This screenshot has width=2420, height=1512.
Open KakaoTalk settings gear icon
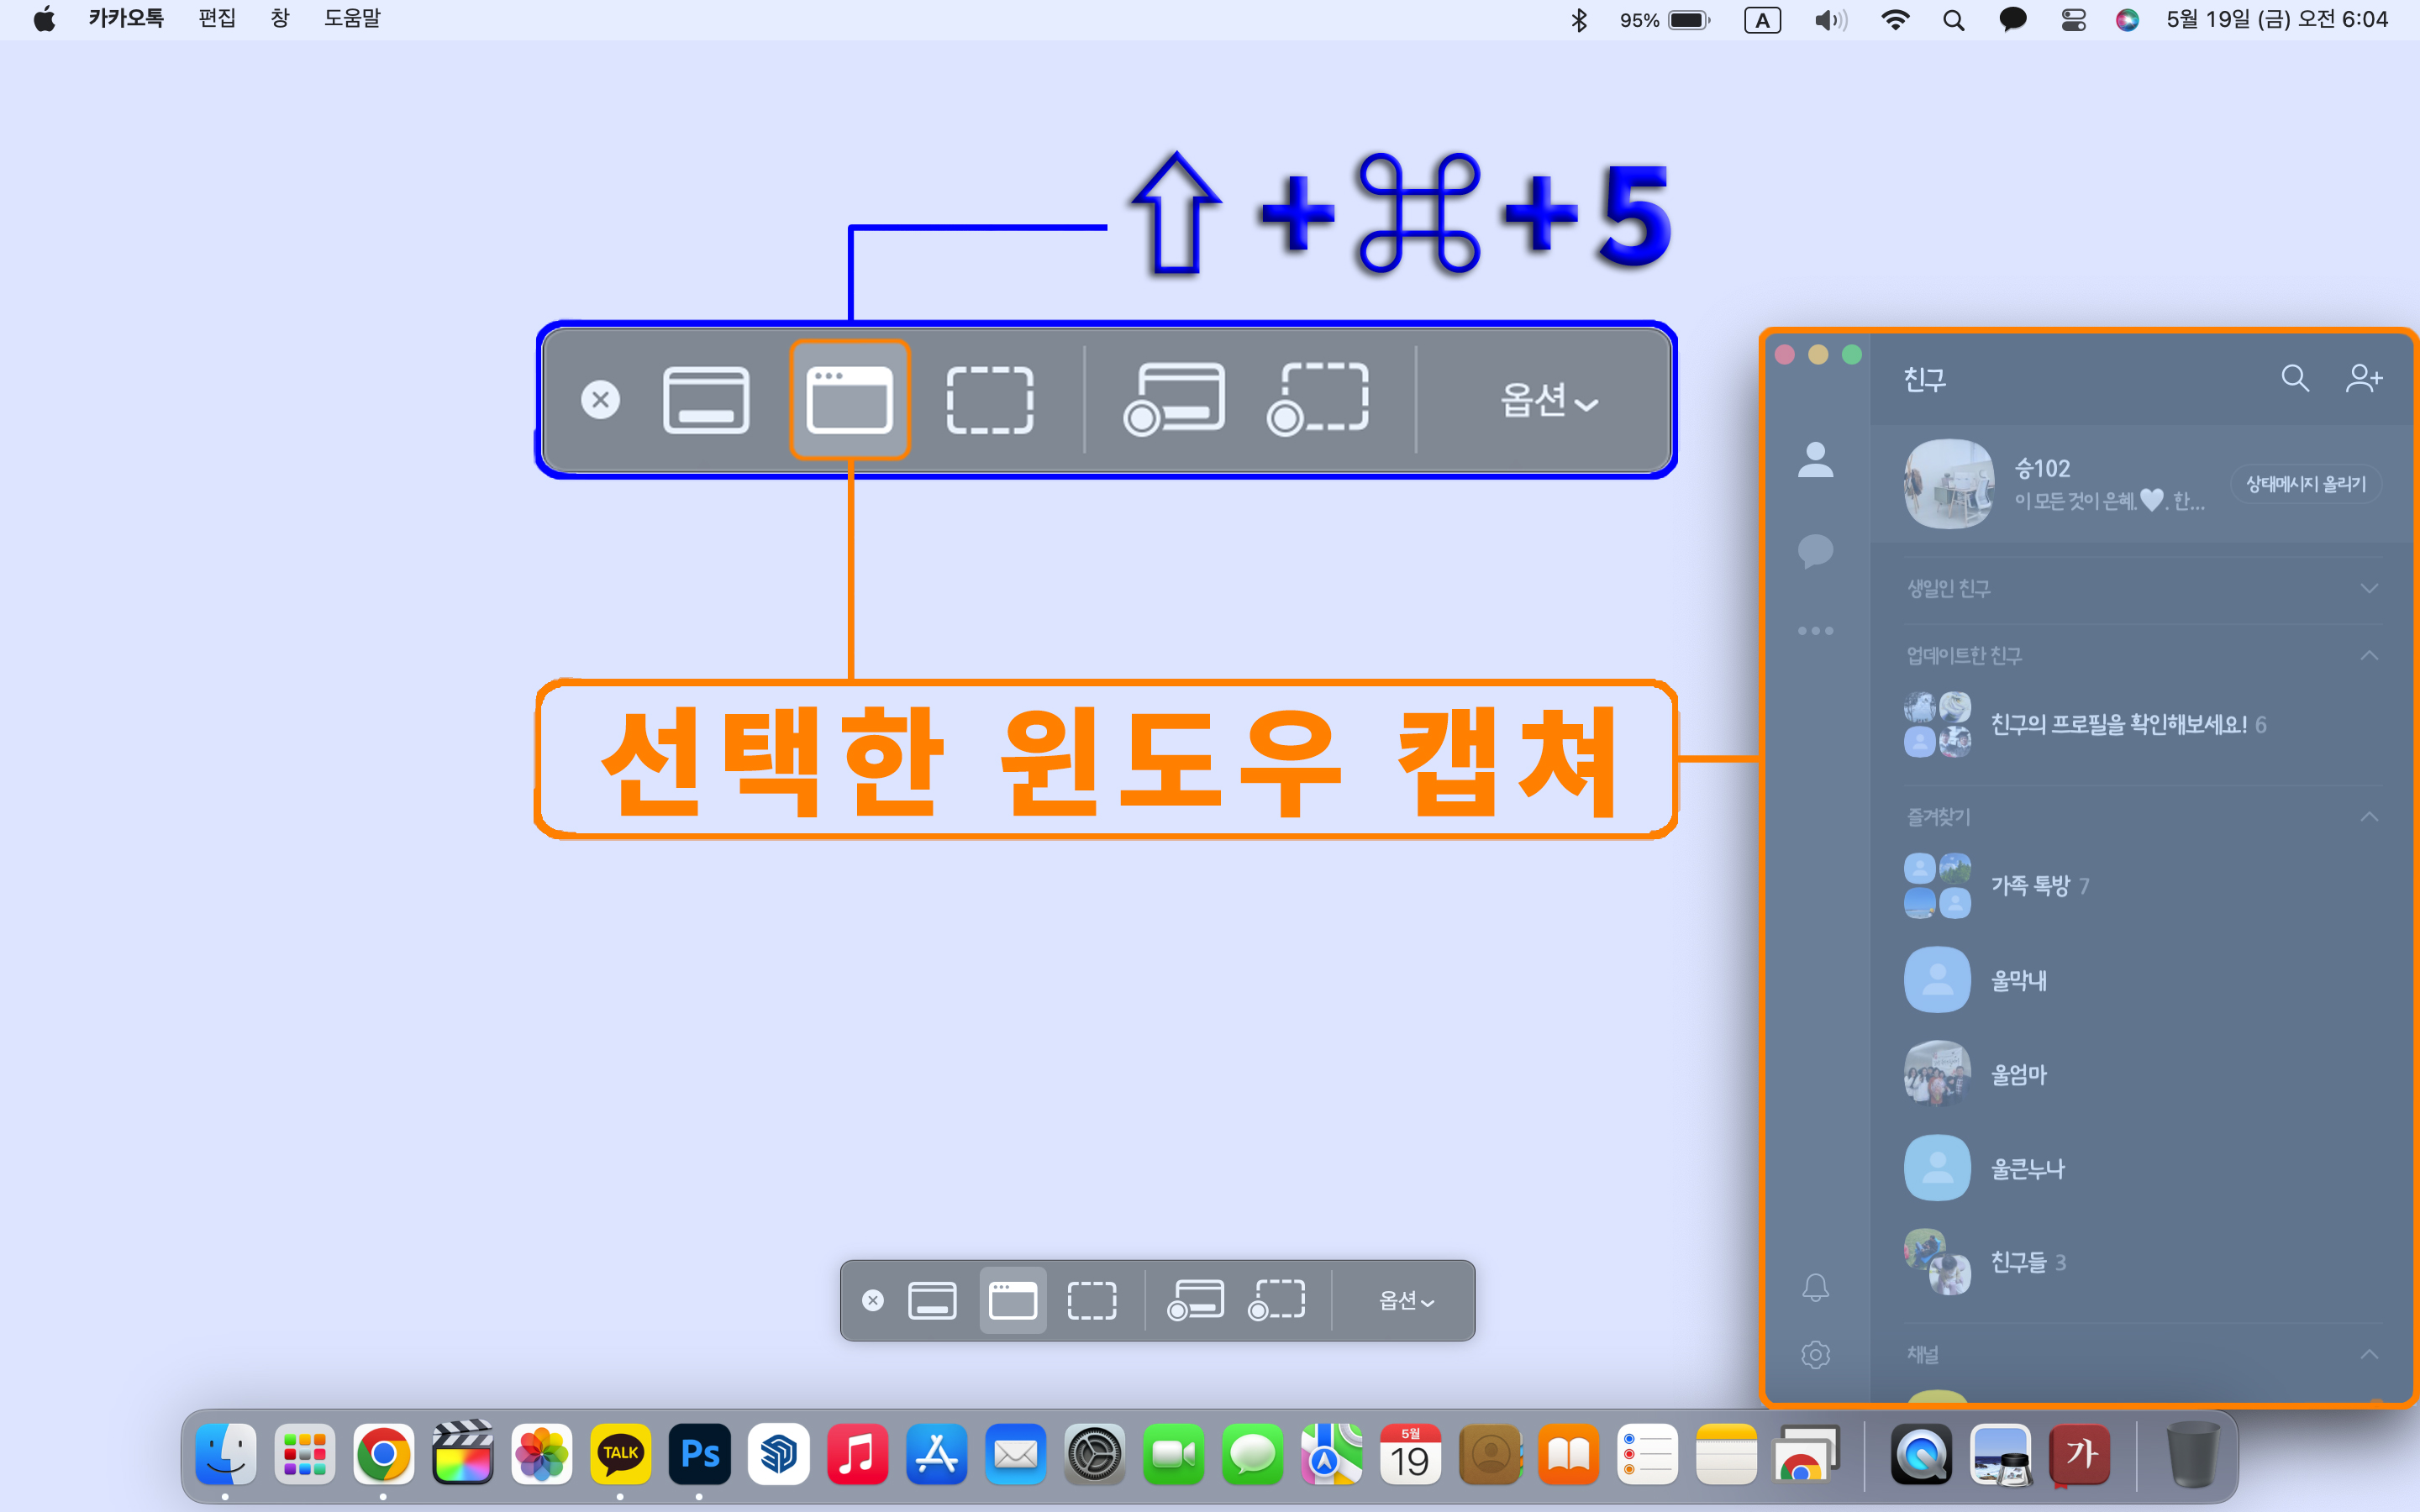pos(1815,1355)
